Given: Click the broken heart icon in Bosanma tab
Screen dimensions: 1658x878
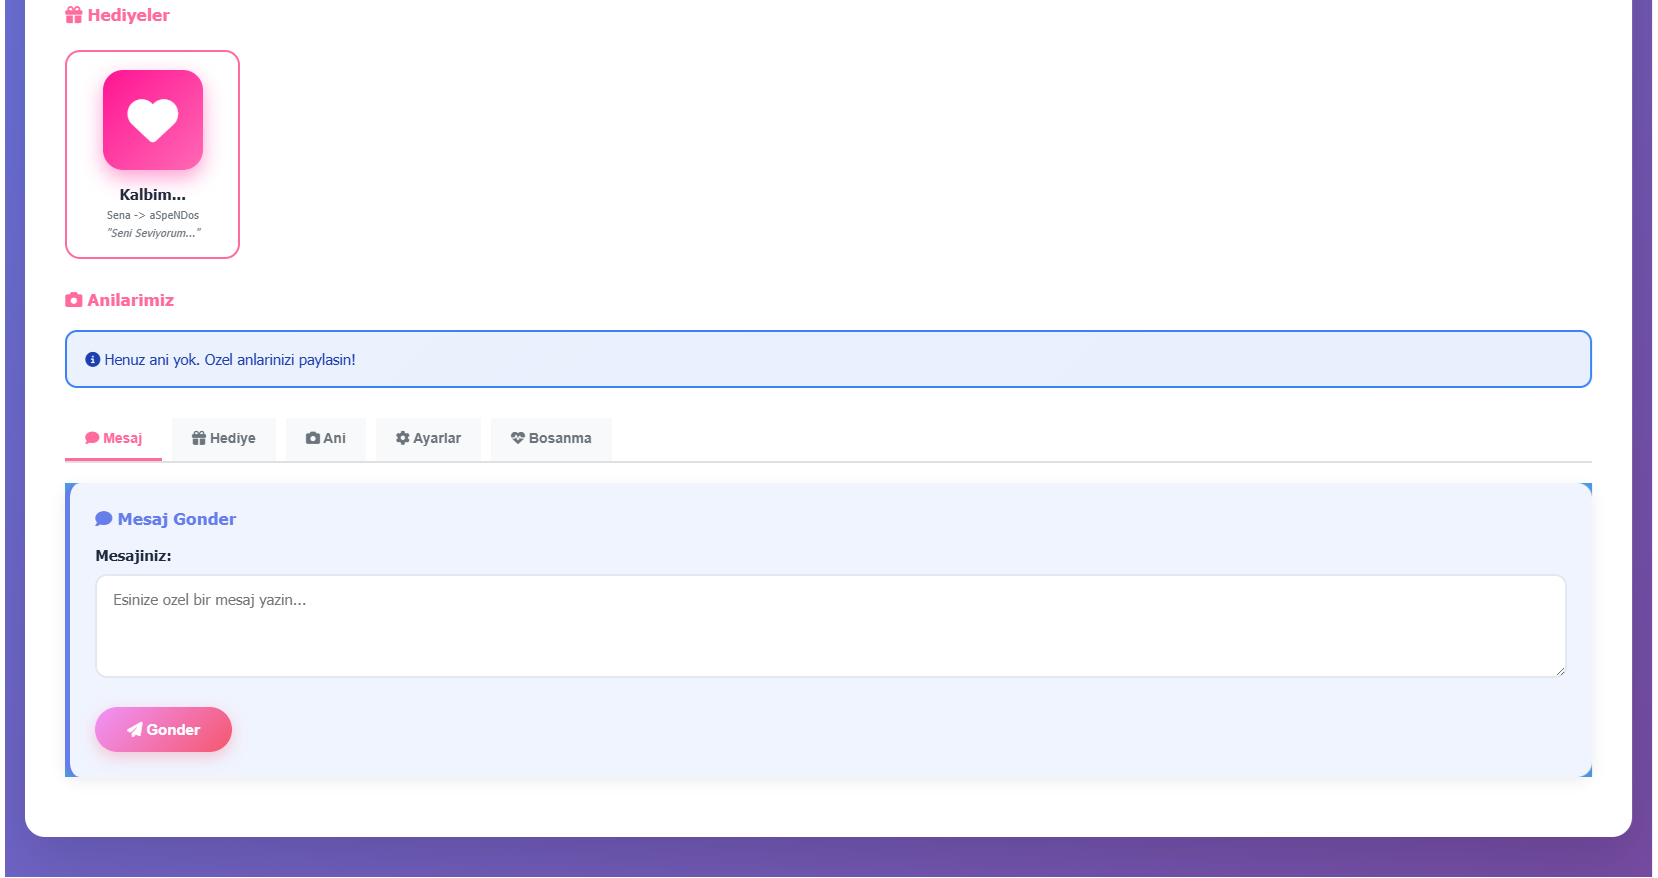Looking at the screenshot, I should tap(517, 438).
